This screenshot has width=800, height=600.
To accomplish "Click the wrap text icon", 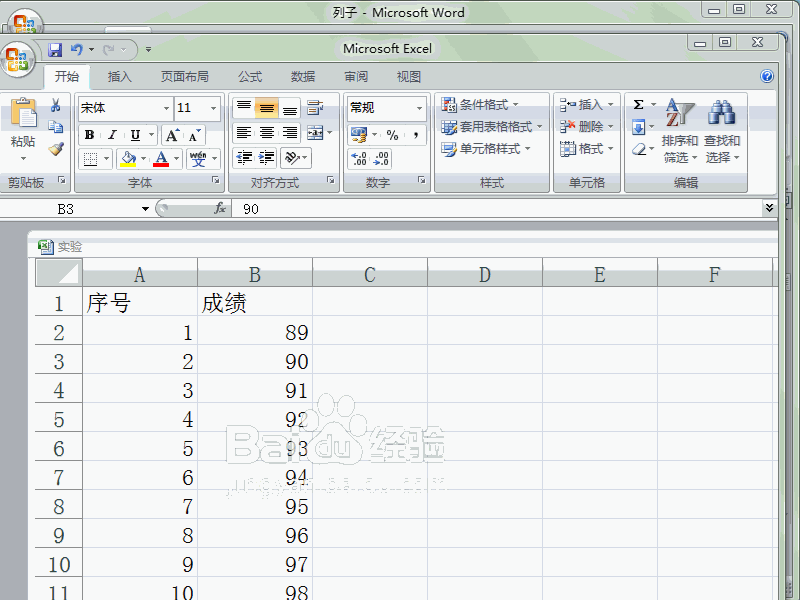I will click(315, 108).
